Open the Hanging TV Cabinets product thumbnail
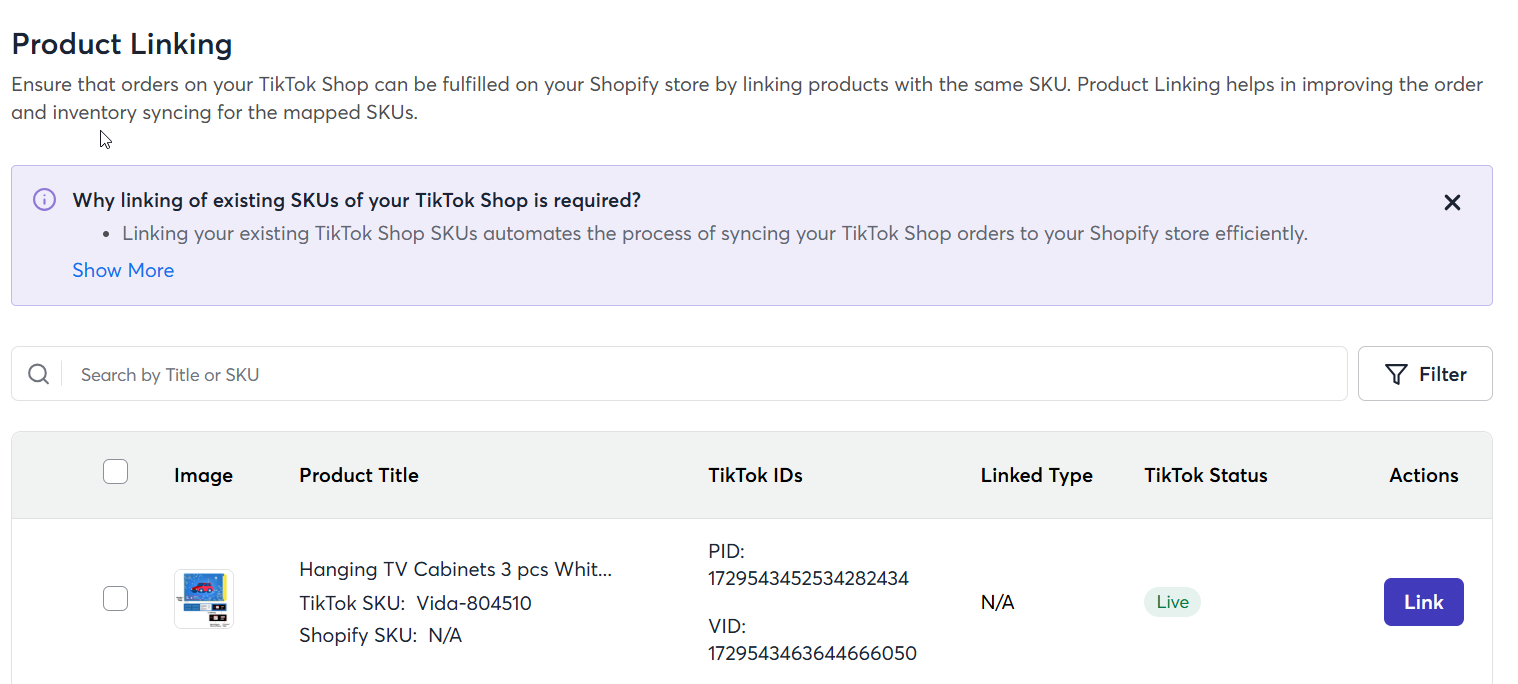Viewport: 1518px width, 684px height. [204, 599]
